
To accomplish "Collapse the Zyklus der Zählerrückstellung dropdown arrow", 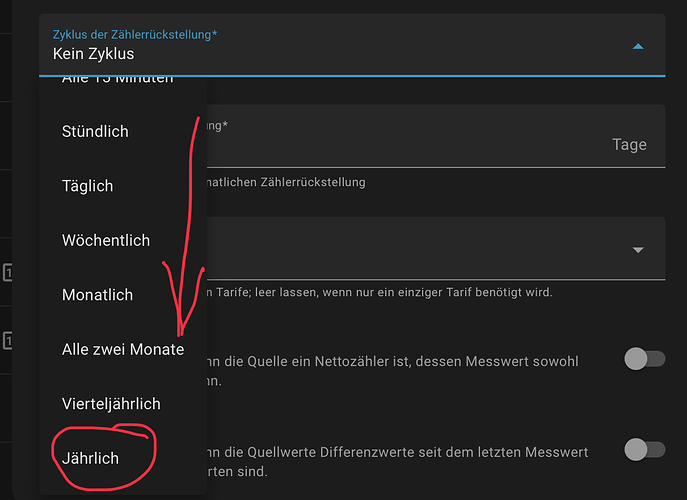I will [638, 46].
